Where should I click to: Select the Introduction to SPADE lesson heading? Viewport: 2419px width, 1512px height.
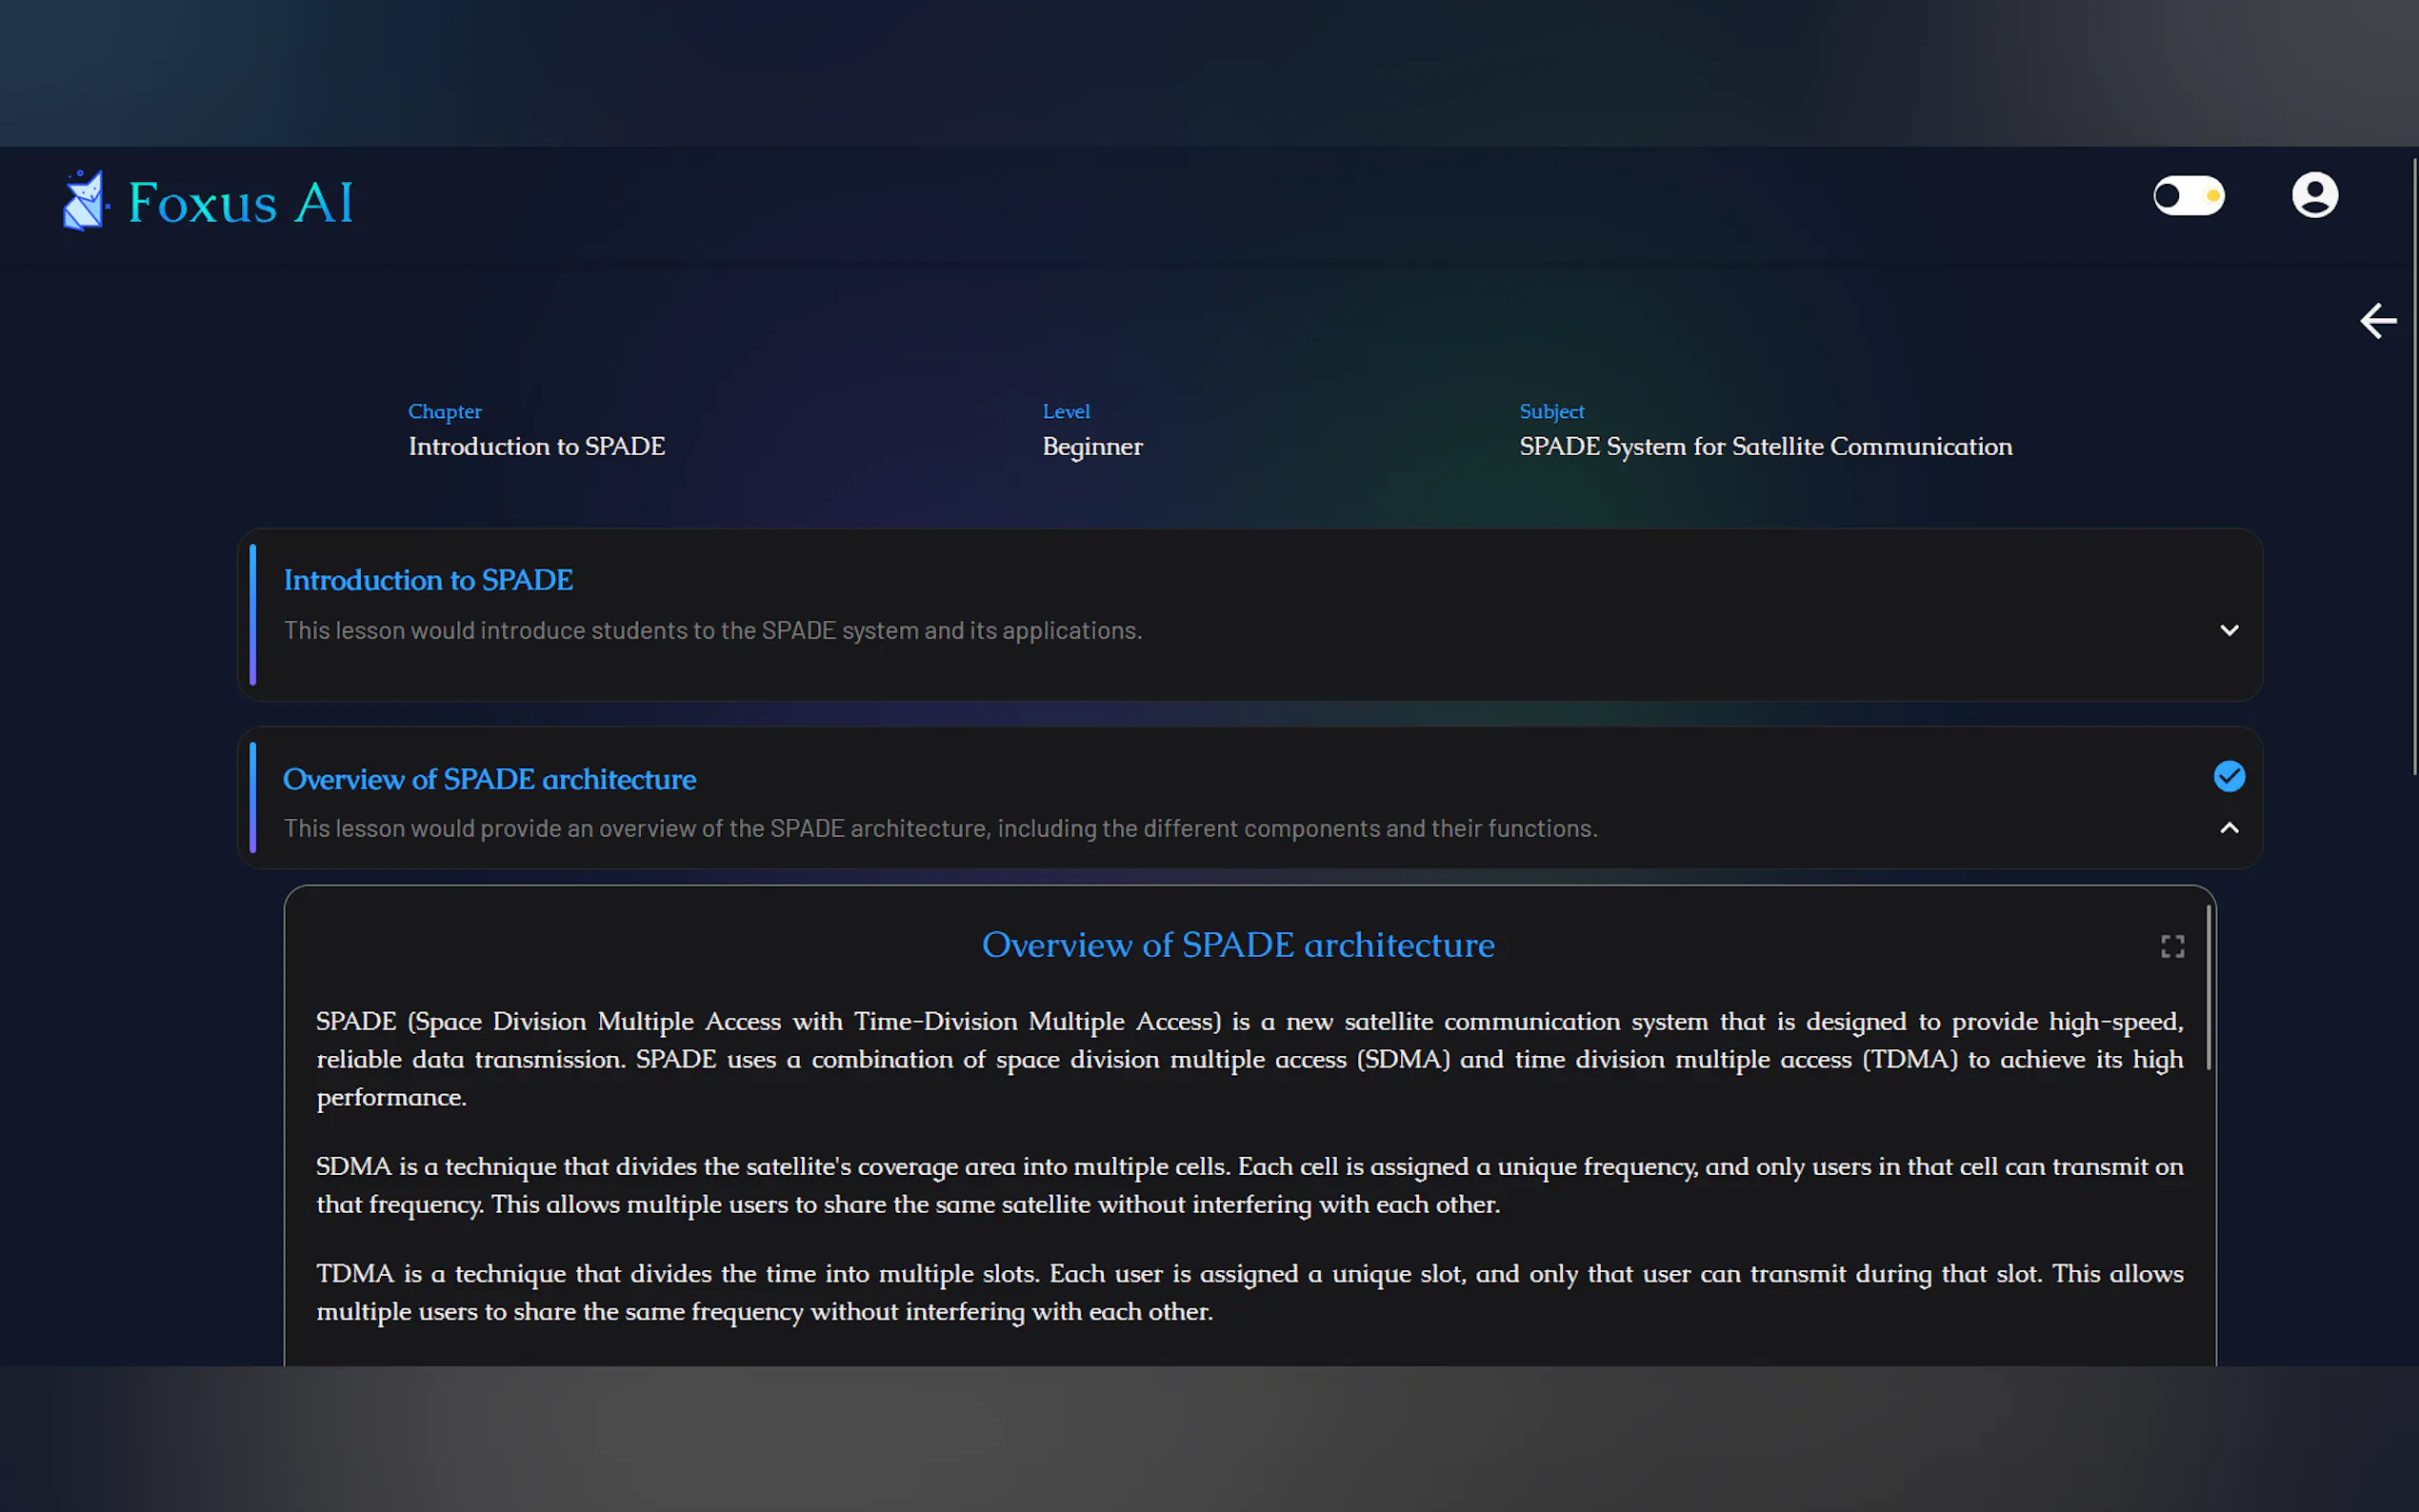(x=428, y=580)
